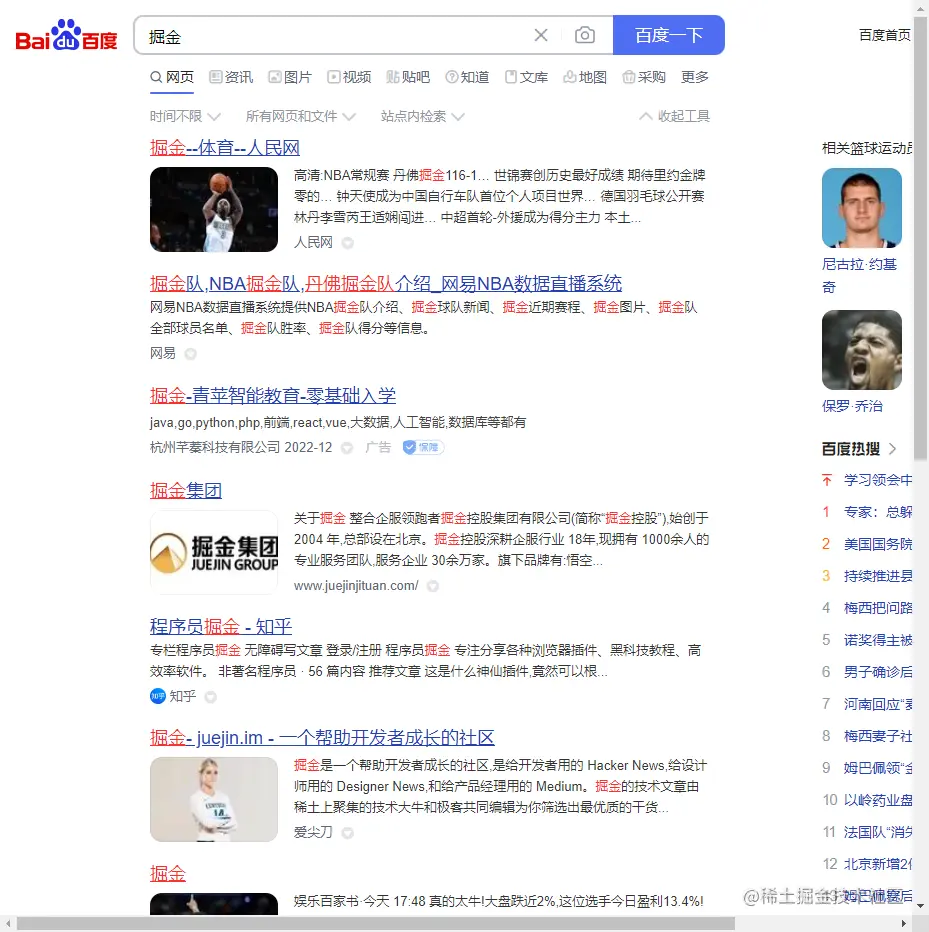The height and width of the screenshot is (932, 929).
Task: Click the 知乎 source logo icon
Action: pyautogui.click(x=158, y=696)
